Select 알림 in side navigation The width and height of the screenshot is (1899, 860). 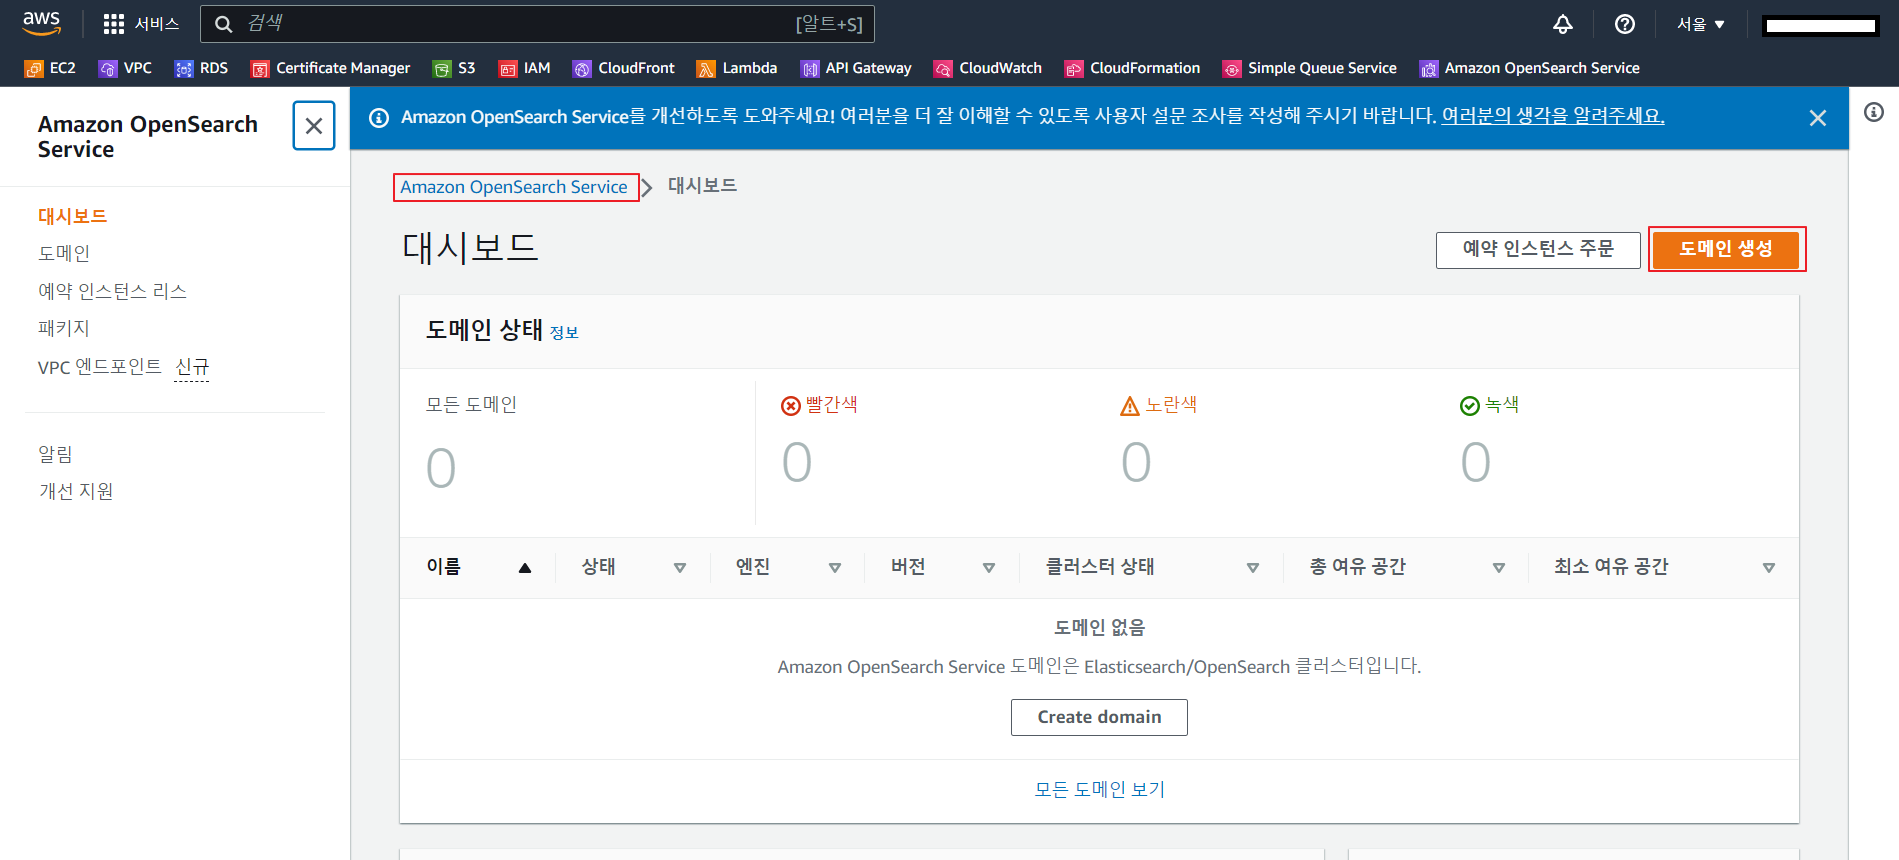coord(56,454)
